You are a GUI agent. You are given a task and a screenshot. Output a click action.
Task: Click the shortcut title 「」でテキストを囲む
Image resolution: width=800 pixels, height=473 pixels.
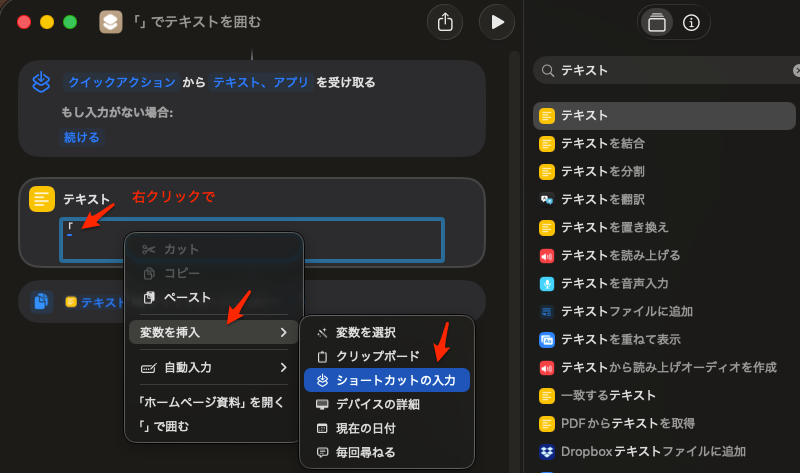(197, 22)
